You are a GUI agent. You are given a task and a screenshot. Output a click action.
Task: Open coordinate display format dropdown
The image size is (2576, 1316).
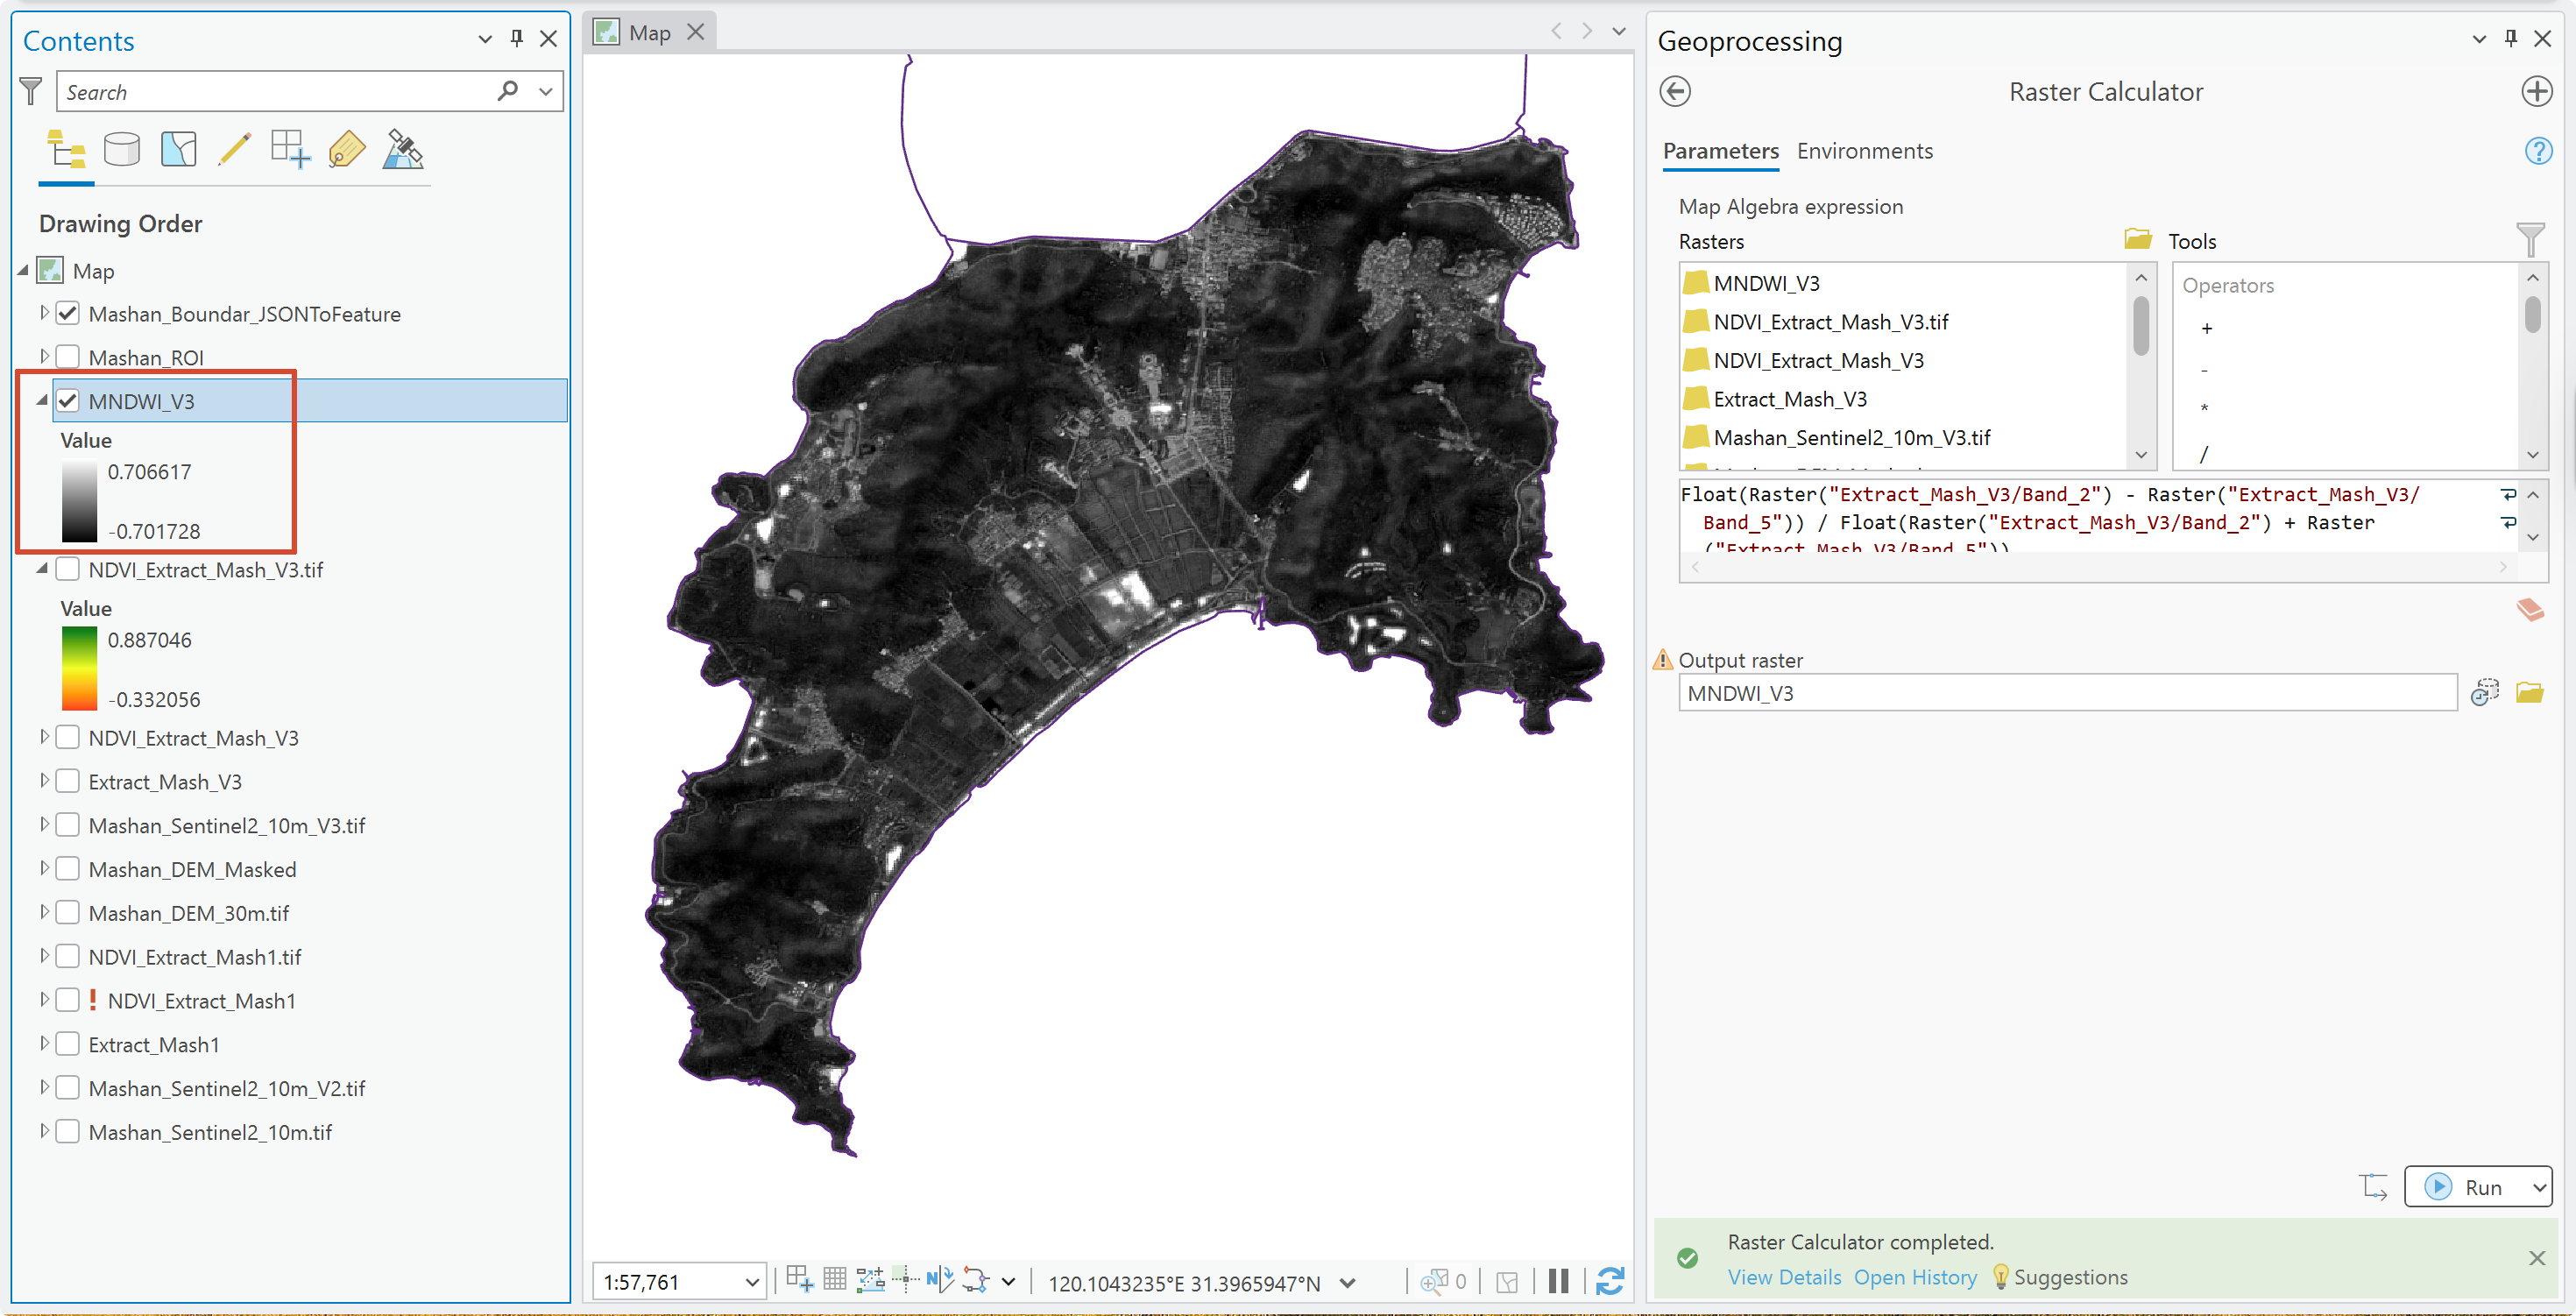coord(1347,1282)
